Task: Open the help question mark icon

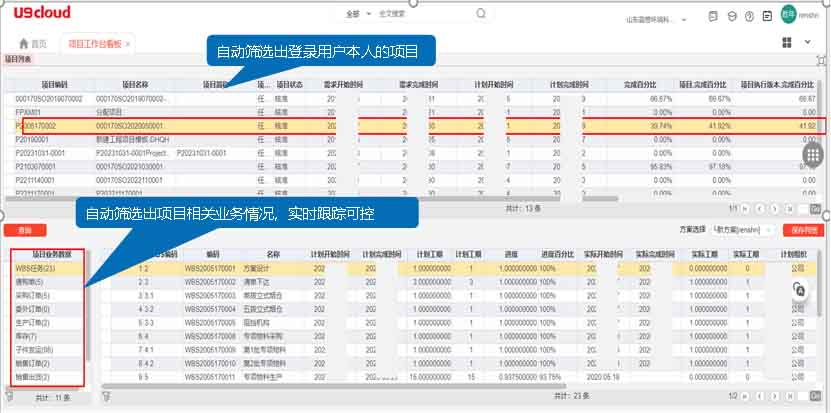Action: tap(749, 16)
